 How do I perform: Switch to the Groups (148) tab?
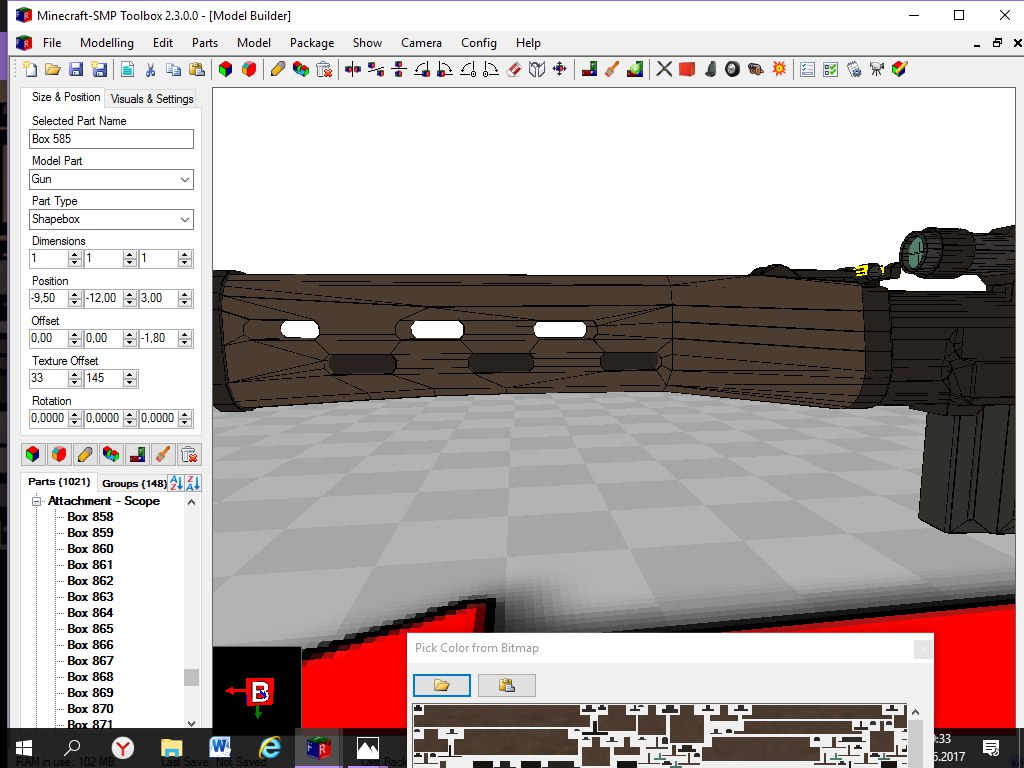(134, 483)
